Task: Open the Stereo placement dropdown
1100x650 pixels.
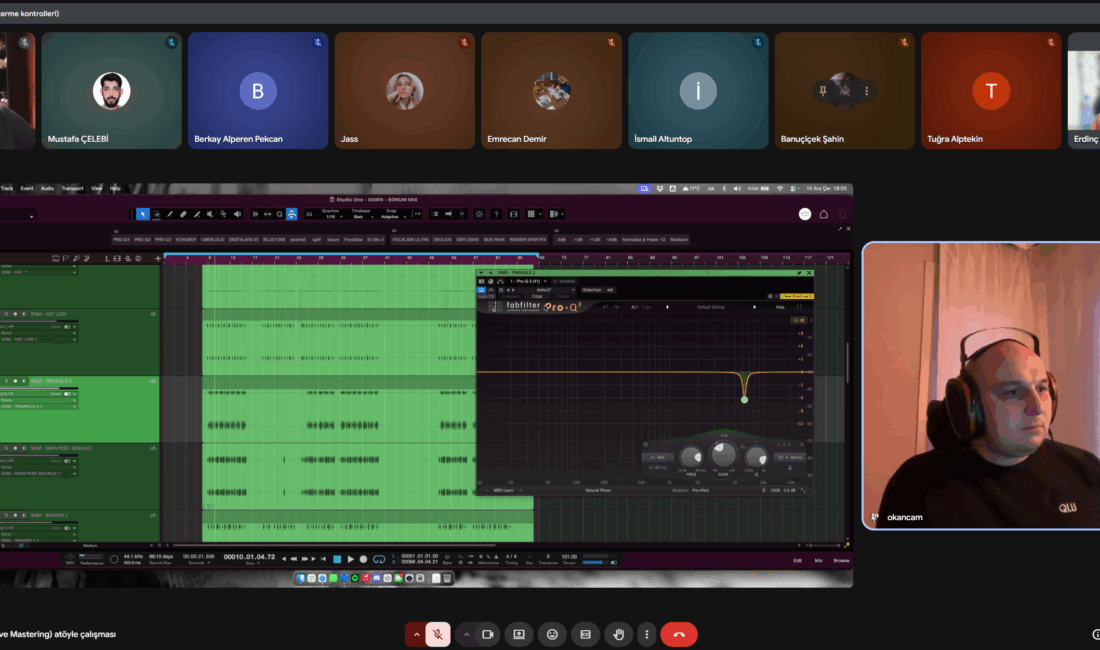Action: 789,457
